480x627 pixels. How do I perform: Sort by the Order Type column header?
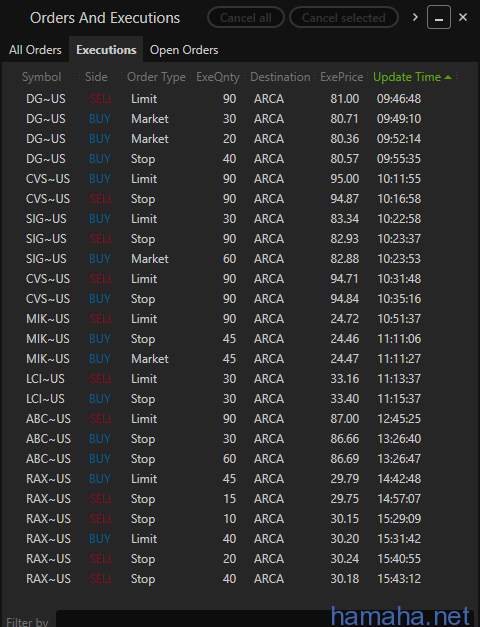[x=156, y=77]
